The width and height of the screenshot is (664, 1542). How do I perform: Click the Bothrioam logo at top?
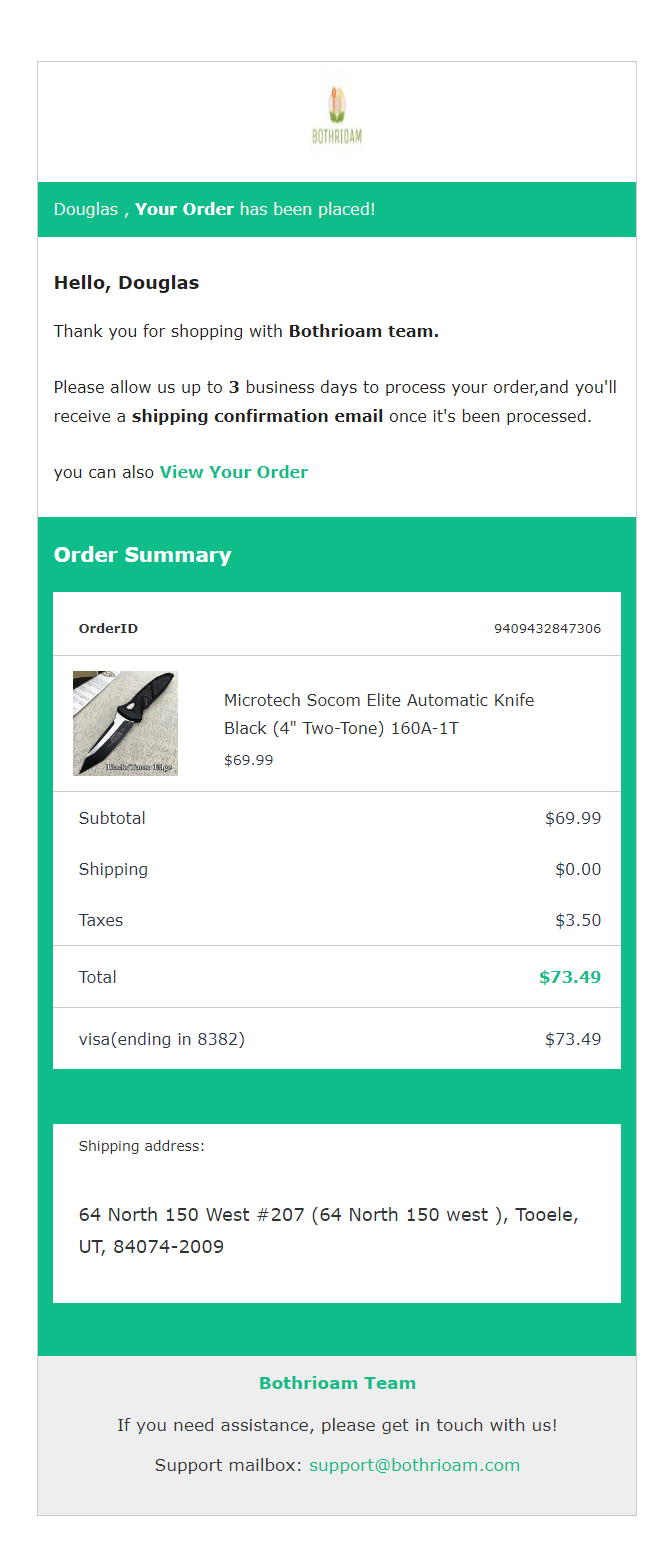coord(337,116)
